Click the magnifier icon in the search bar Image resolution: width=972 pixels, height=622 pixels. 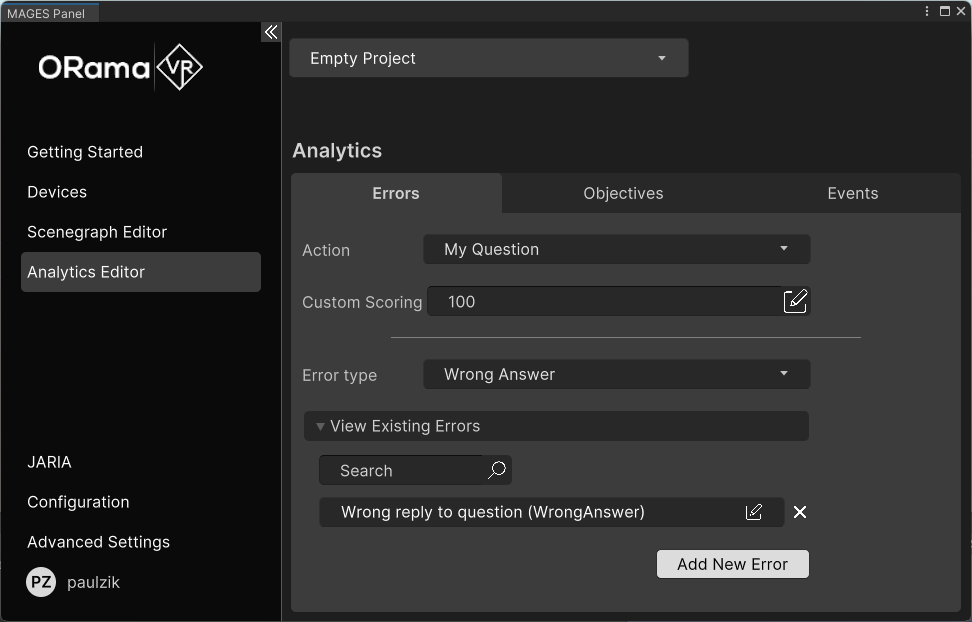coord(496,470)
